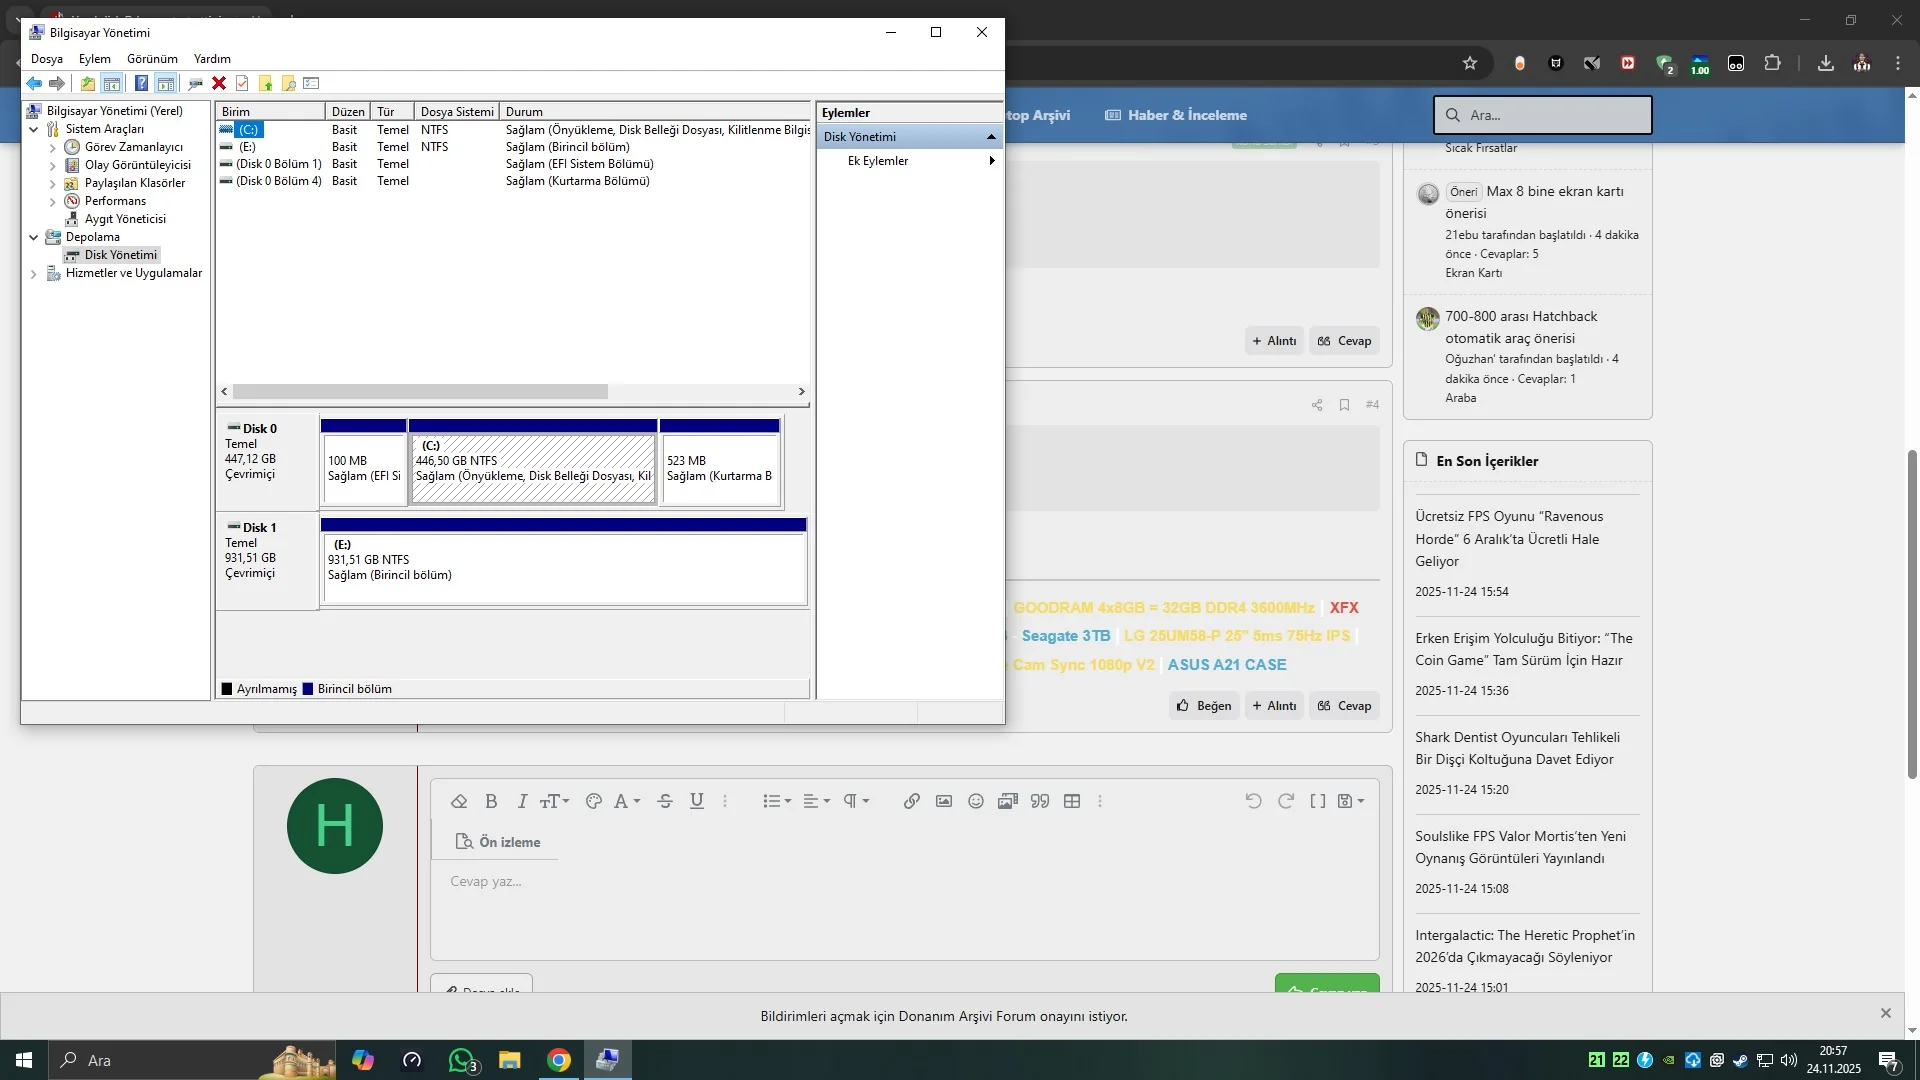Image resolution: width=1920 pixels, height=1080 pixels.
Task: Open the Eylem menu
Action: click(95, 59)
